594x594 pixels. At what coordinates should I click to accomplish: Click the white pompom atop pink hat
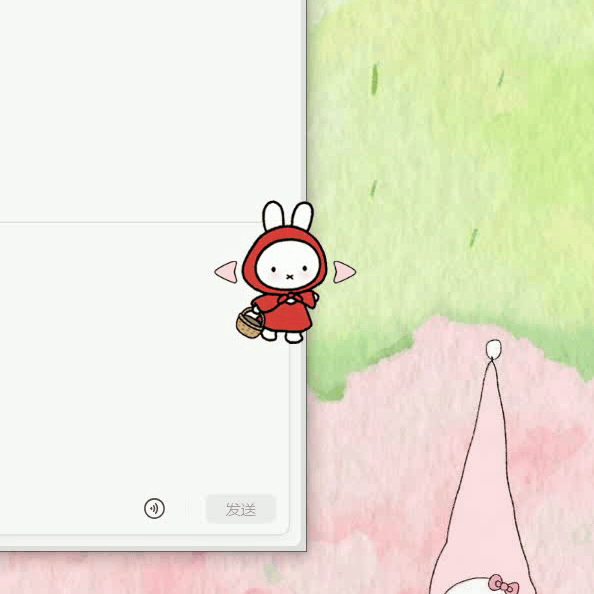[x=494, y=348]
